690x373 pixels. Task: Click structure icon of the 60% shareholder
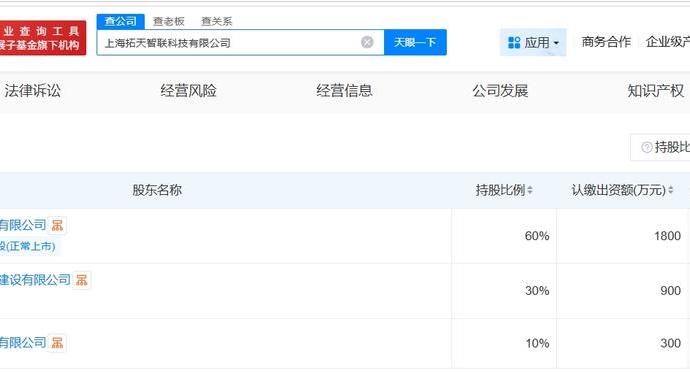pyautogui.click(x=57, y=225)
